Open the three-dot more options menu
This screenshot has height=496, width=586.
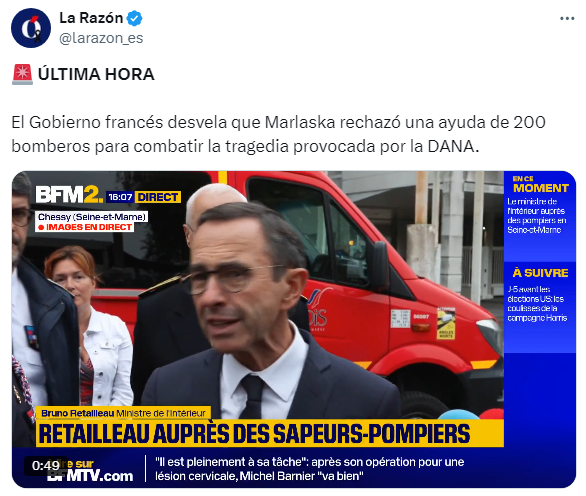pyautogui.click(x=567, y=18)
